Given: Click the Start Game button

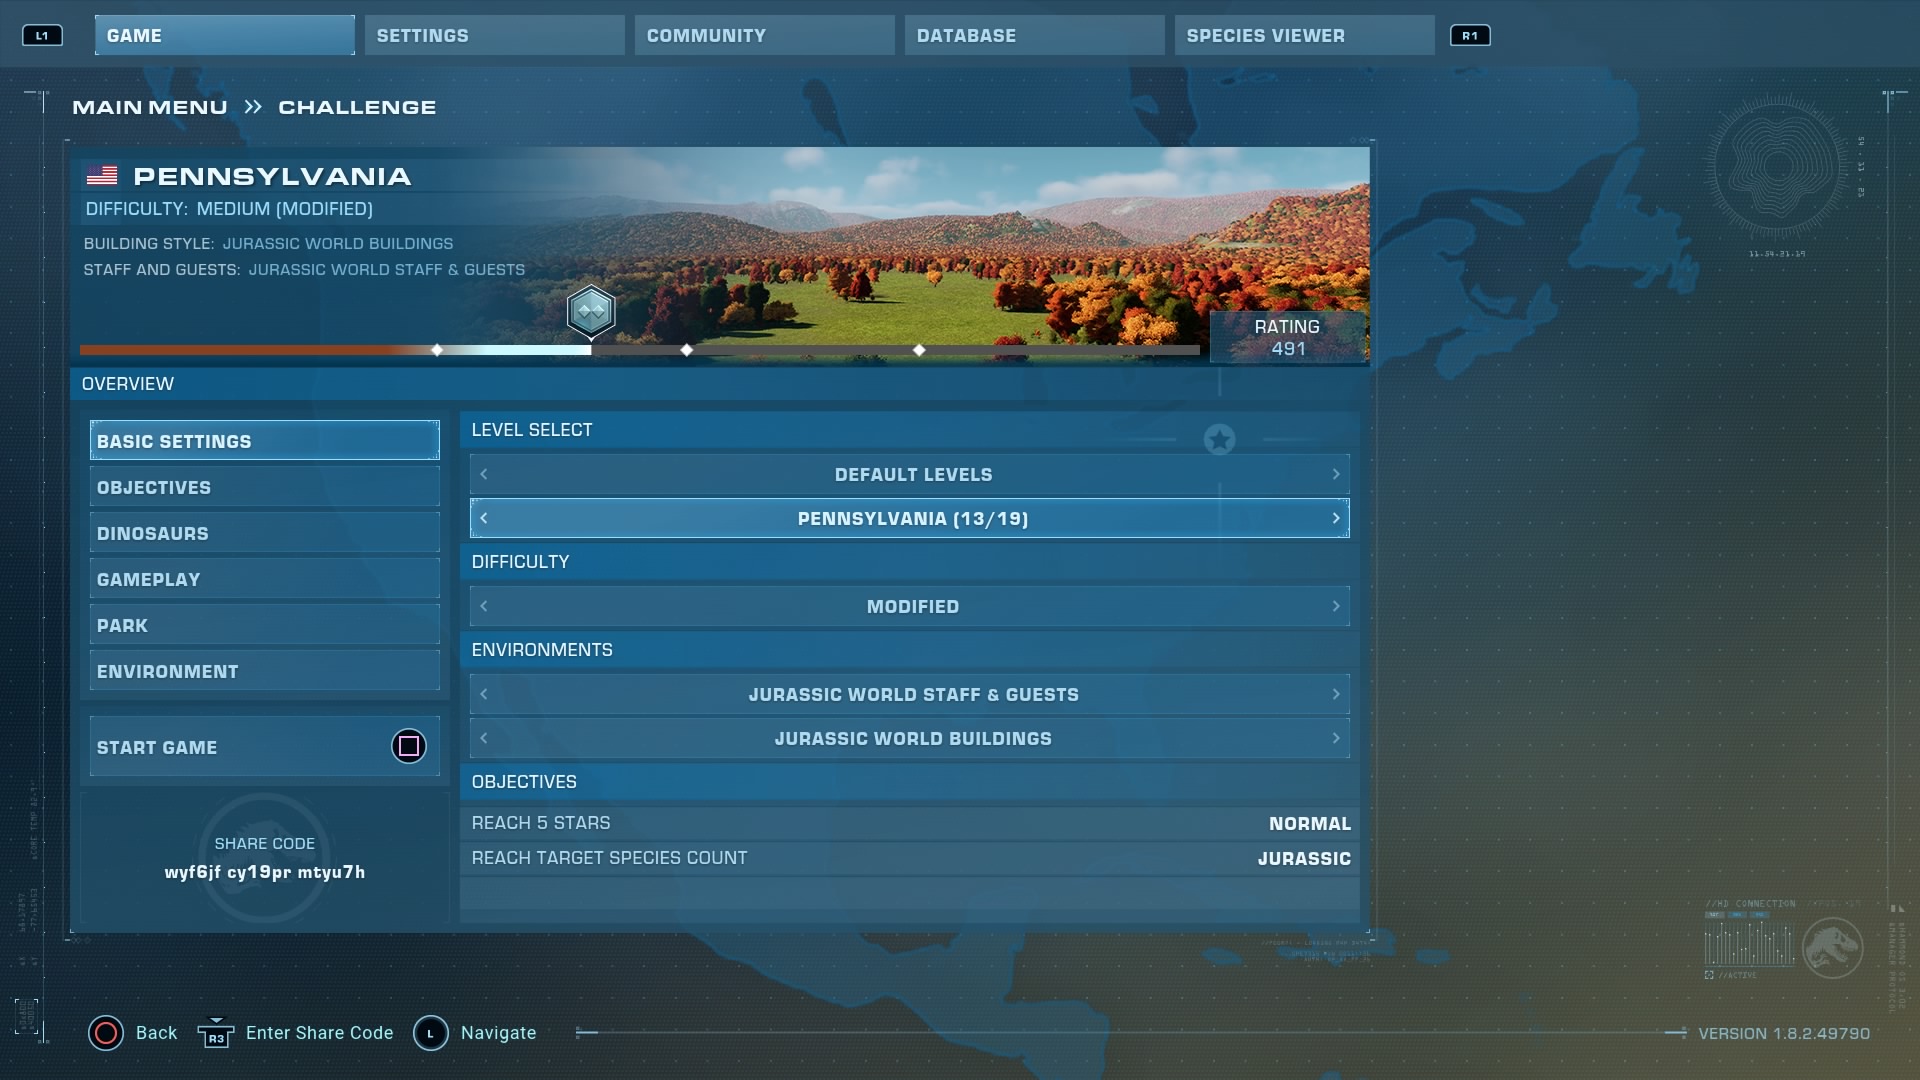Looking at the screenshot, I should click(265, 746).
